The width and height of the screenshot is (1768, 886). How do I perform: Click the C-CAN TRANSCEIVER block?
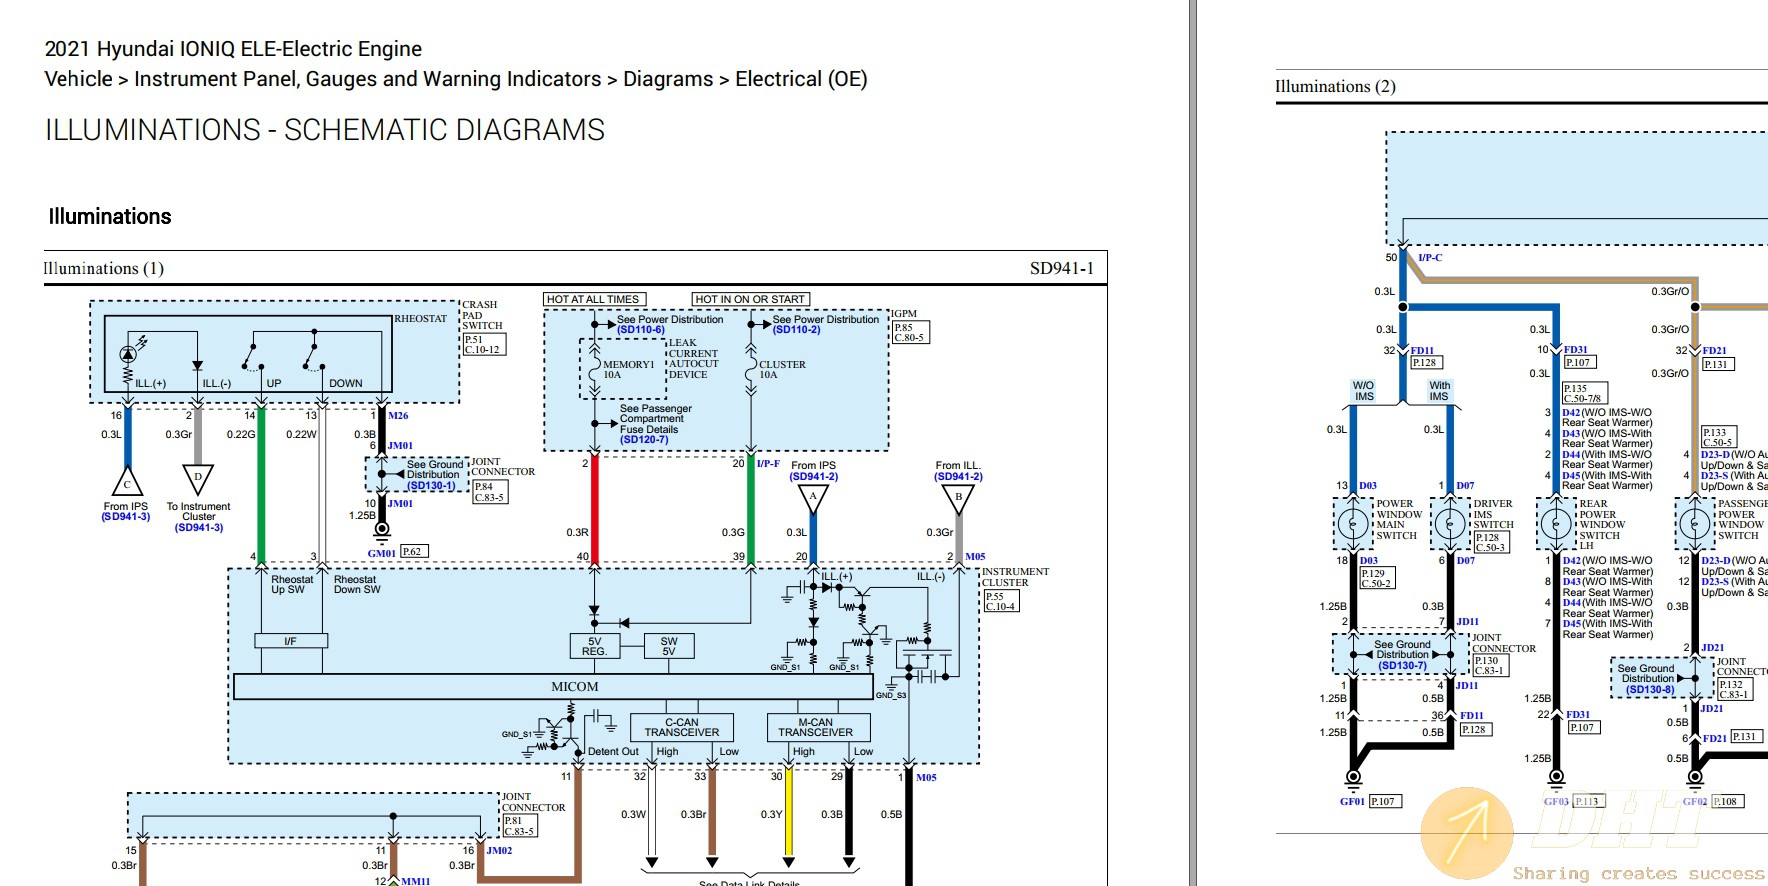click(x=682, y=727)
